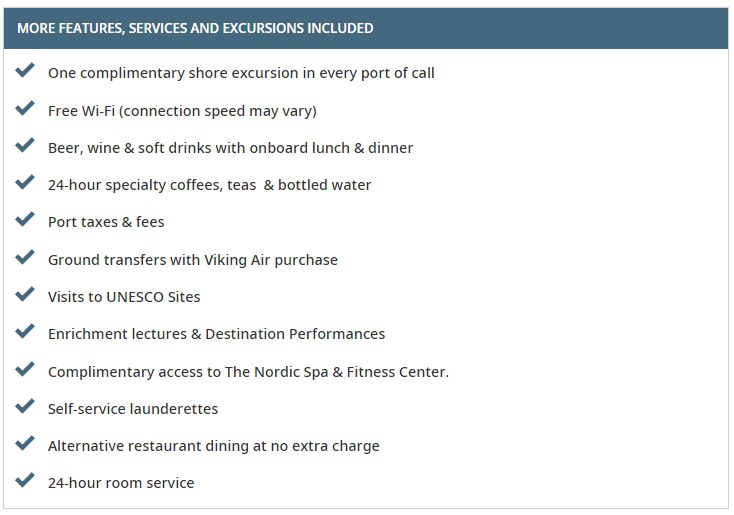The height and width of the screenshot is (515, 734).
Task: Click checkmark next to 24-hour room service
Action: click(25, 480)
